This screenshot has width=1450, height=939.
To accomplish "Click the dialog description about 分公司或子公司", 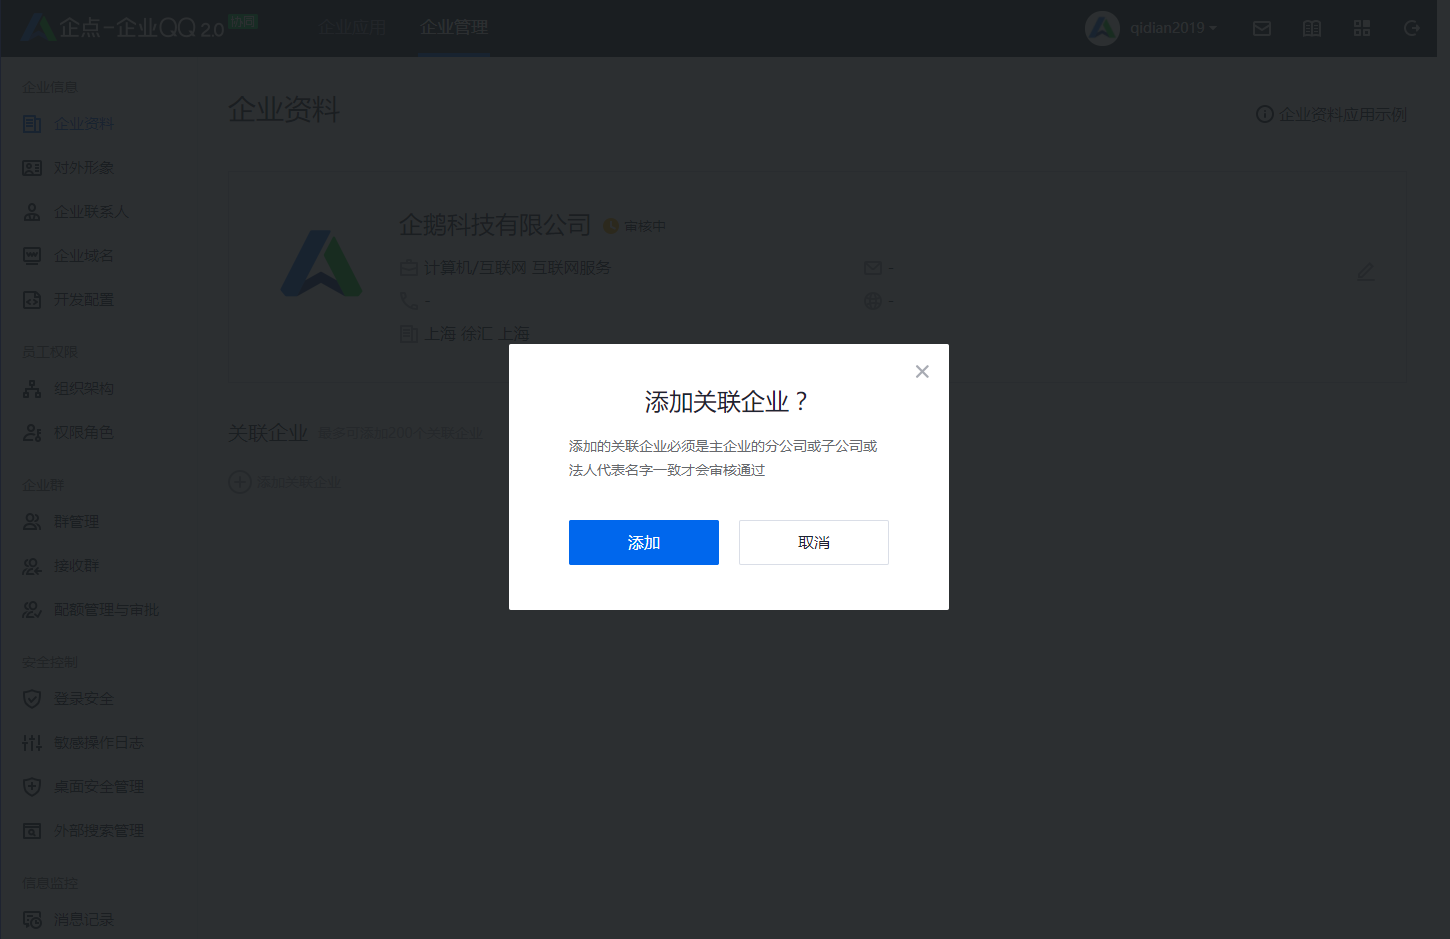I will [x=723, y=458].
